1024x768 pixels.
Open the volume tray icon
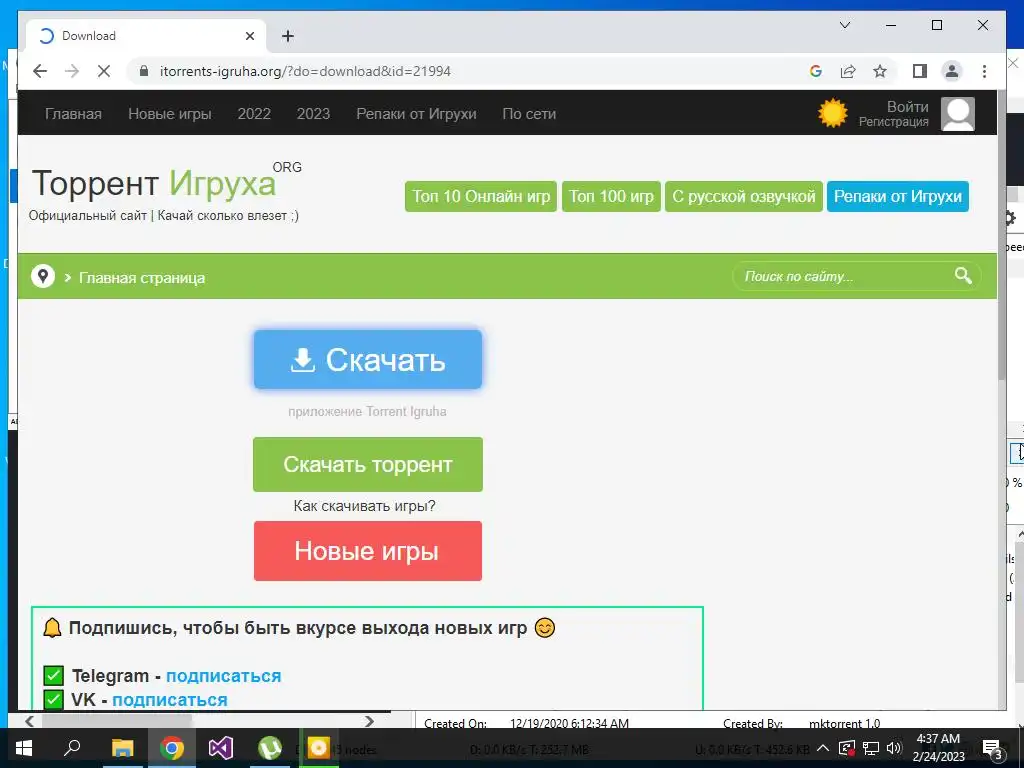[894, 748]
